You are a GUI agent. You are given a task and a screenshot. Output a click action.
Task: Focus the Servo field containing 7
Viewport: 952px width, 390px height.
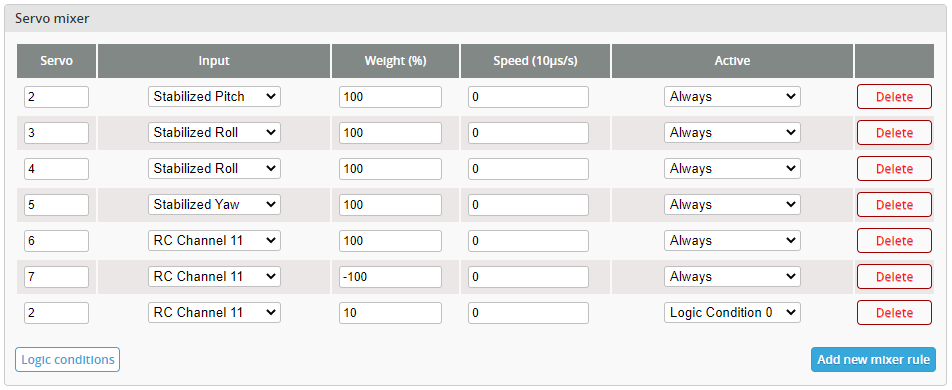pyautogui.click(x=56, y=276)
